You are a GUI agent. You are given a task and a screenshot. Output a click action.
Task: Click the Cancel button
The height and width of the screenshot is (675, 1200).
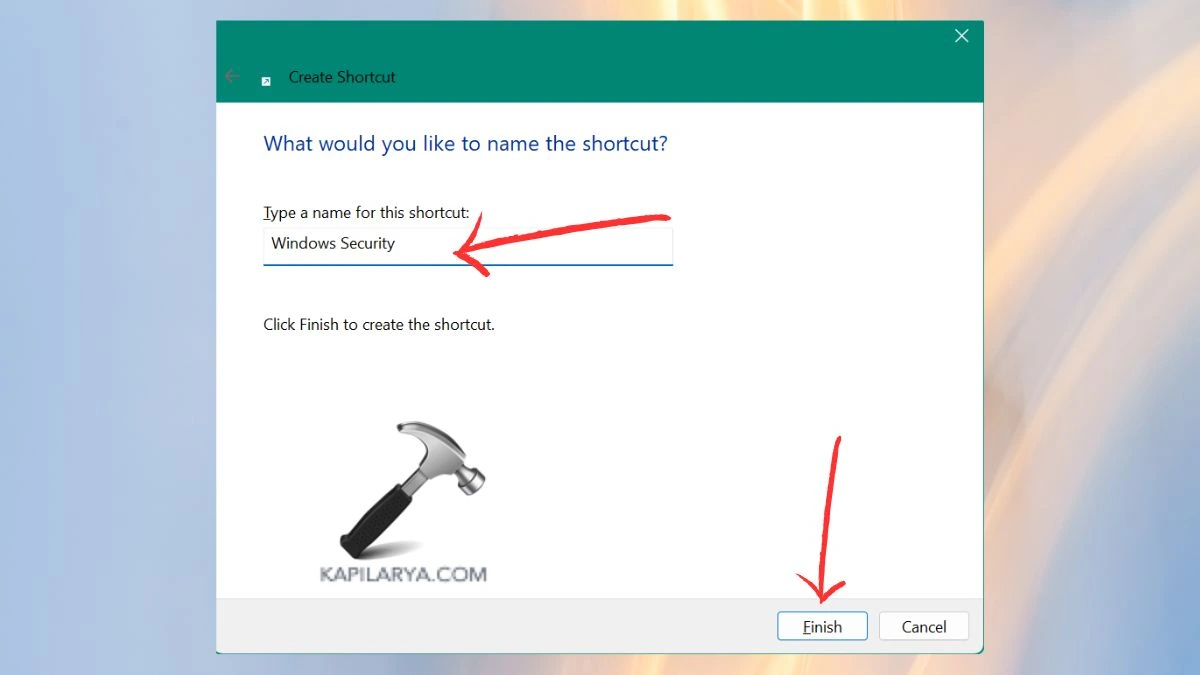pos(924,627)
